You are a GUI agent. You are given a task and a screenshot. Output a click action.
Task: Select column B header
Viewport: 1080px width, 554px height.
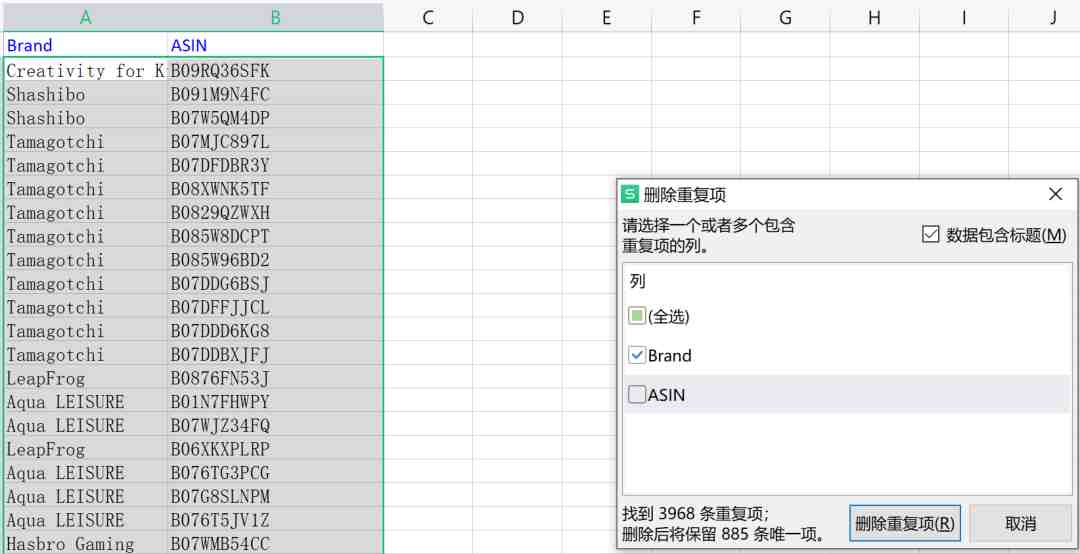276,17
